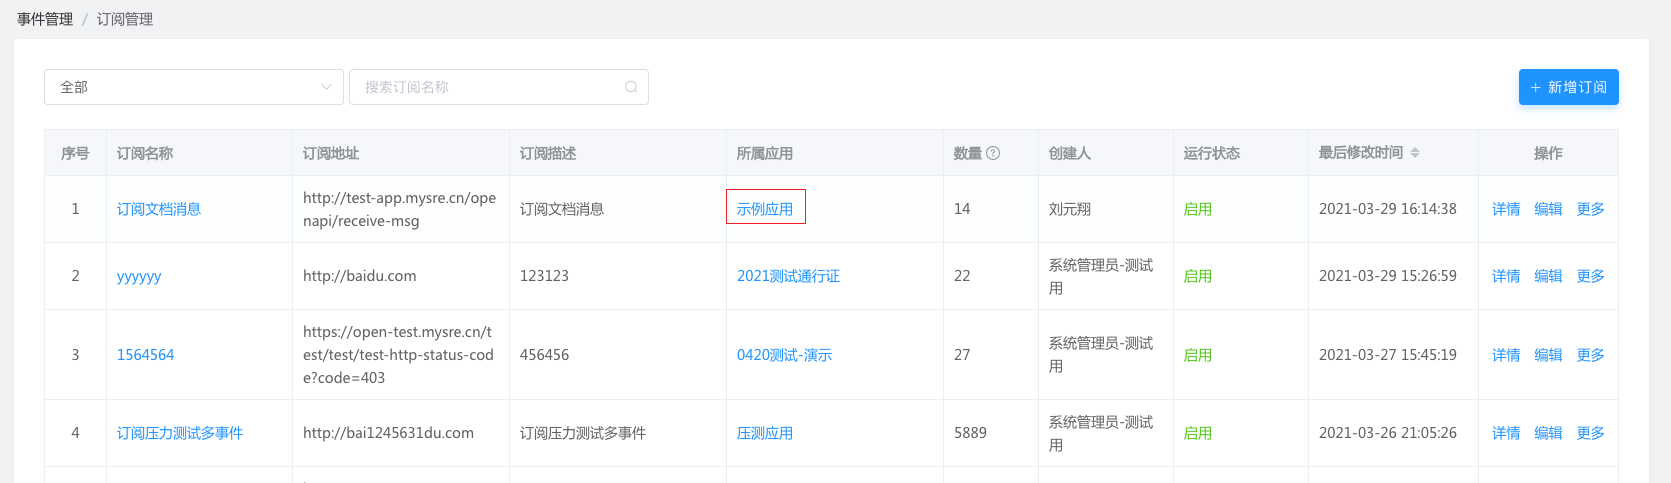Viewport: 1671px width, 483px height.
Task: Click the help icon beside 数量
Action: [x=993, y=153]
